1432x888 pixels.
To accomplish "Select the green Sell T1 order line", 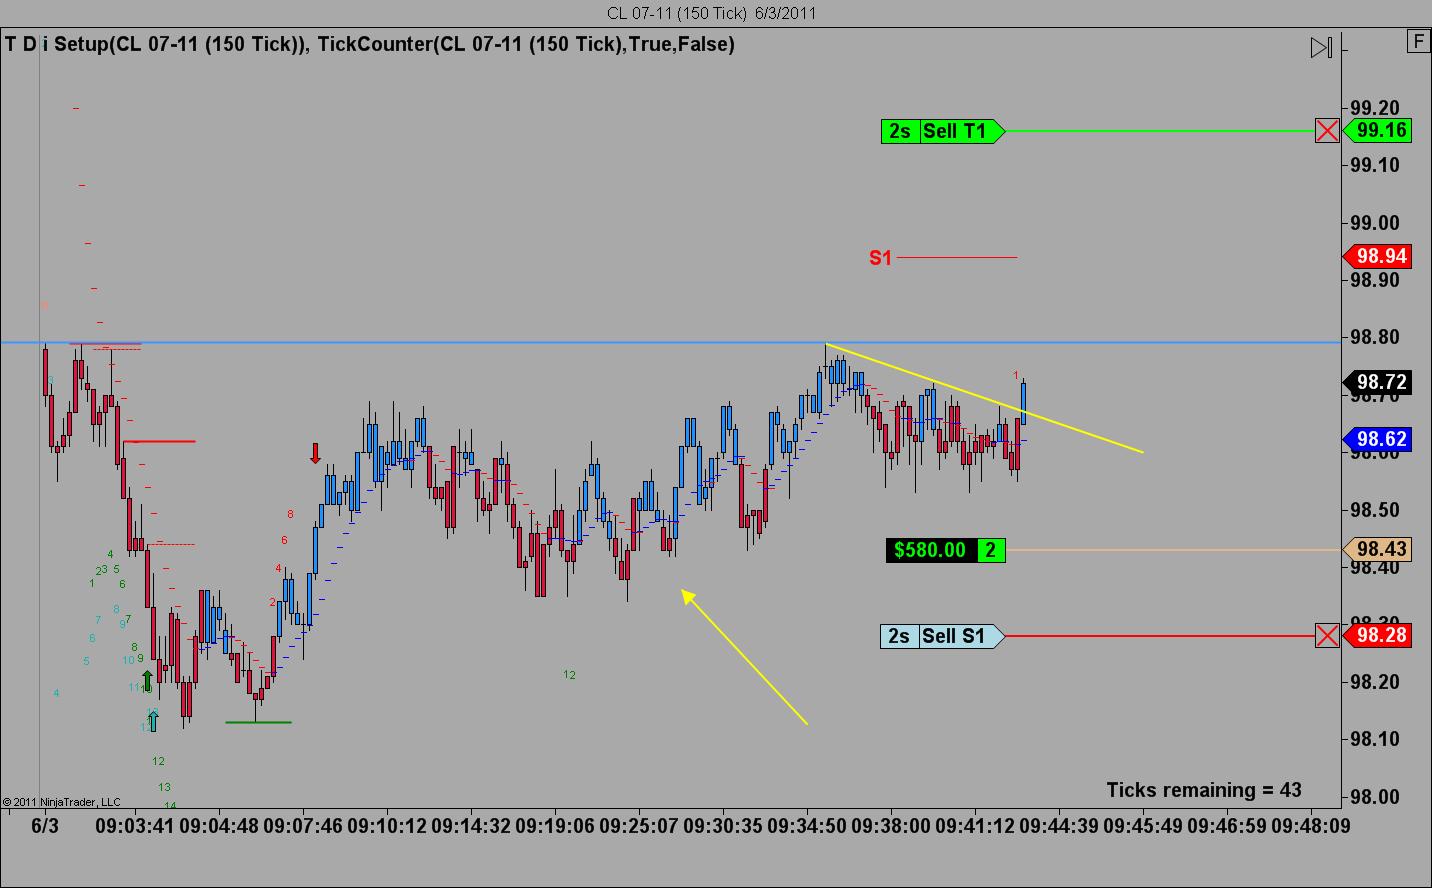I will tap(1158, 131).
